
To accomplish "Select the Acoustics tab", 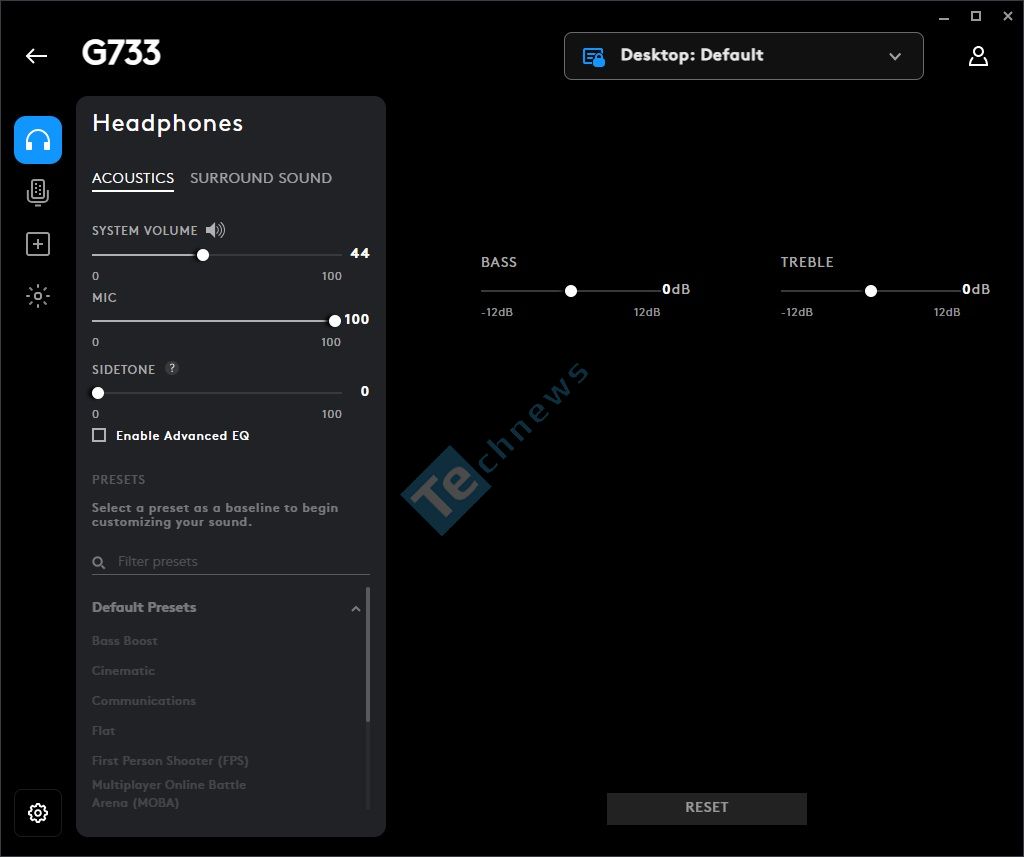I will coord(133,178).
